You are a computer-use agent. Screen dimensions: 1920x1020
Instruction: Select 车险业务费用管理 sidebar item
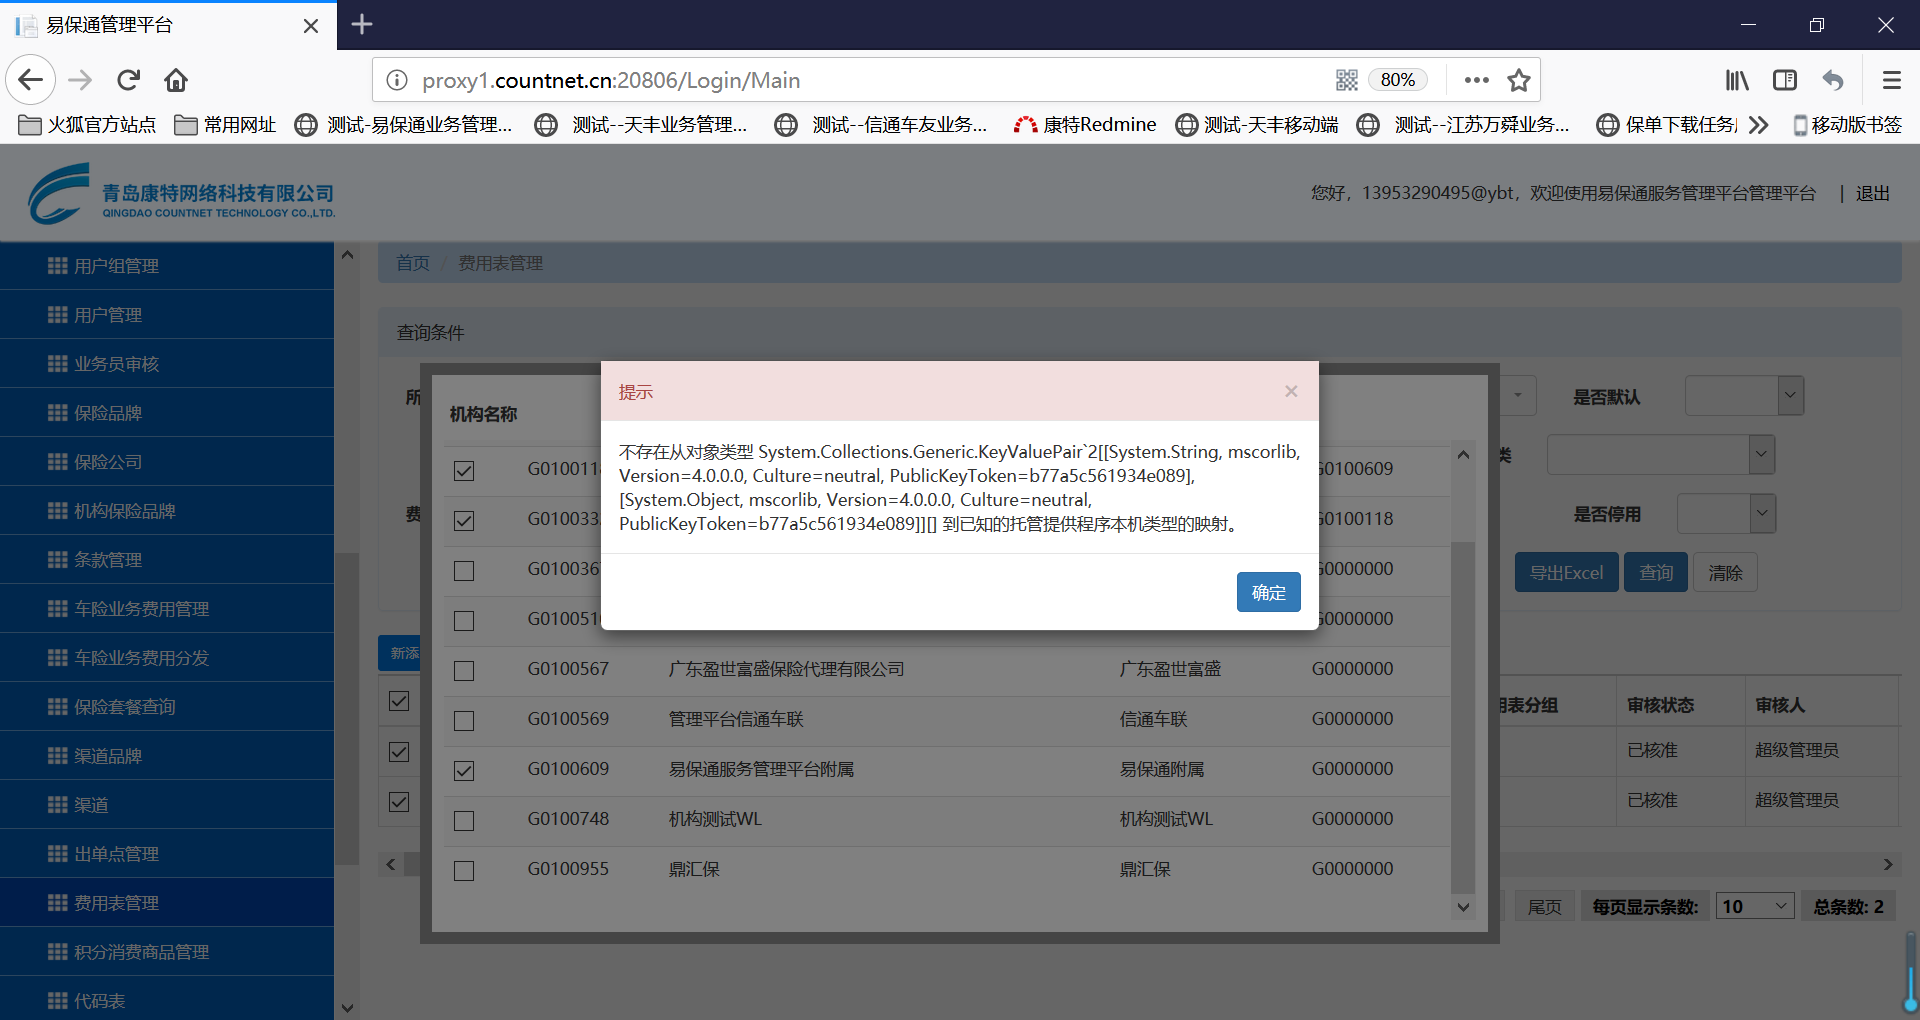tap(141, 609)
